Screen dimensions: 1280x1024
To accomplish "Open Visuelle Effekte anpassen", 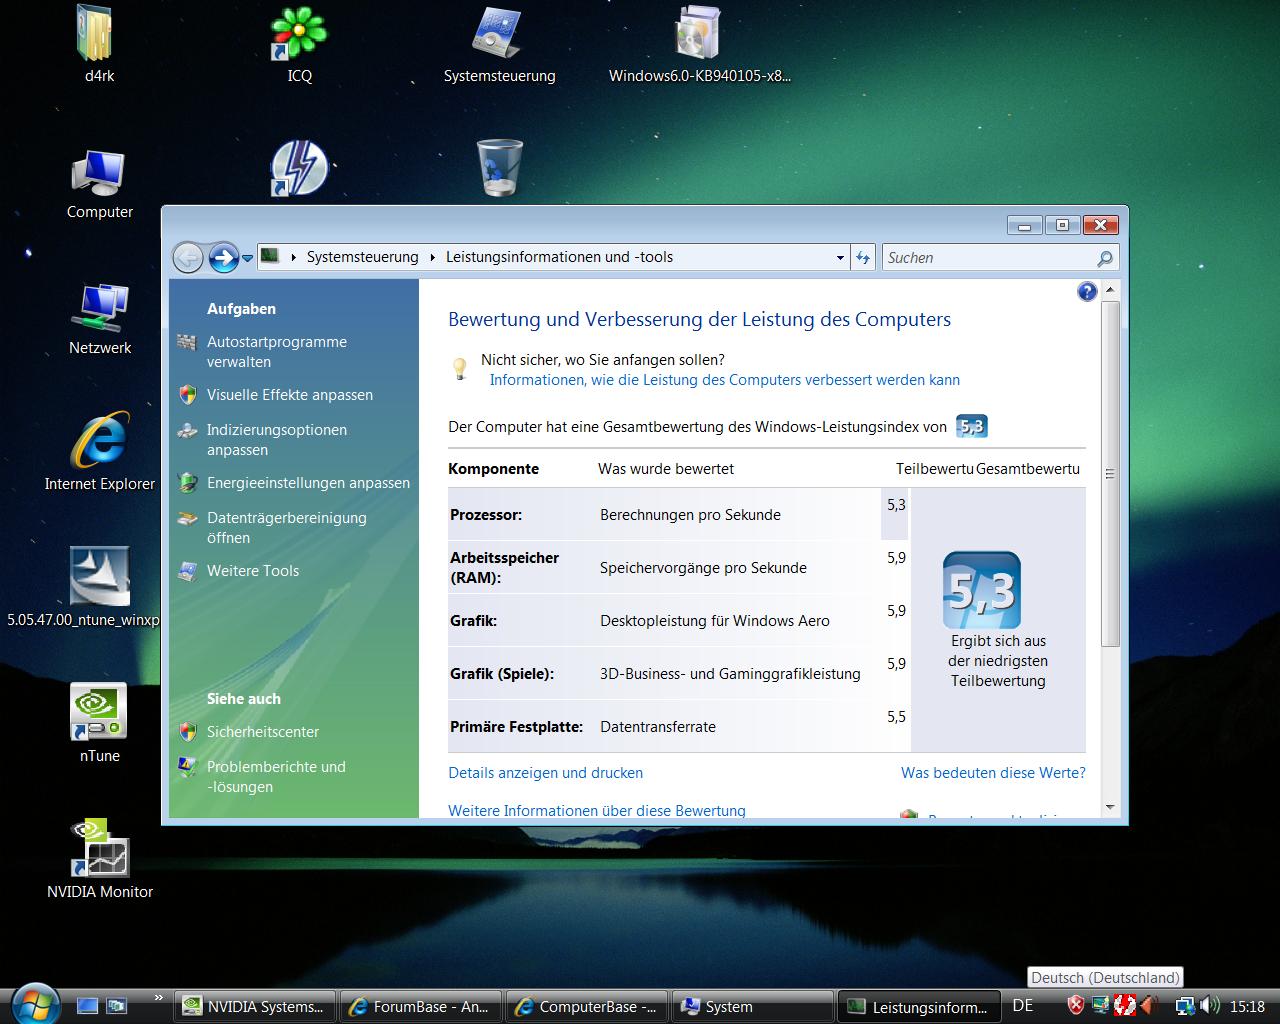I will 290,395.
